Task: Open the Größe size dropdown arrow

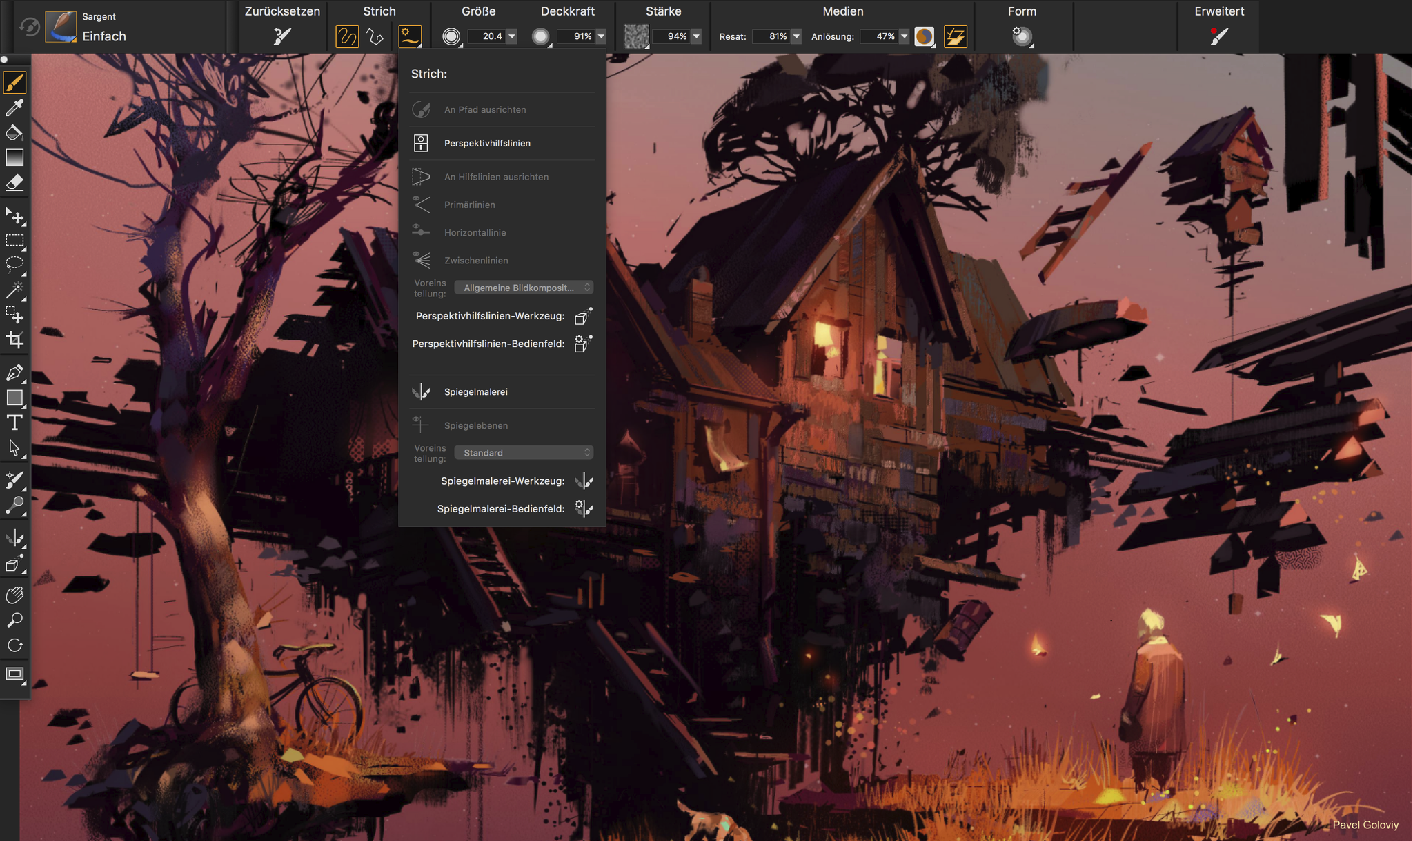Action: 512,36
